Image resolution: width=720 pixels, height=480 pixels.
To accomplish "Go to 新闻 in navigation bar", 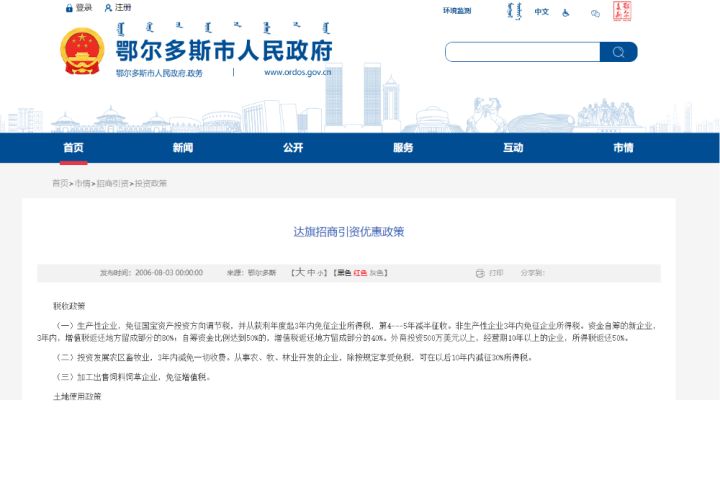I will pyautogui.click(x=182, y=147).
